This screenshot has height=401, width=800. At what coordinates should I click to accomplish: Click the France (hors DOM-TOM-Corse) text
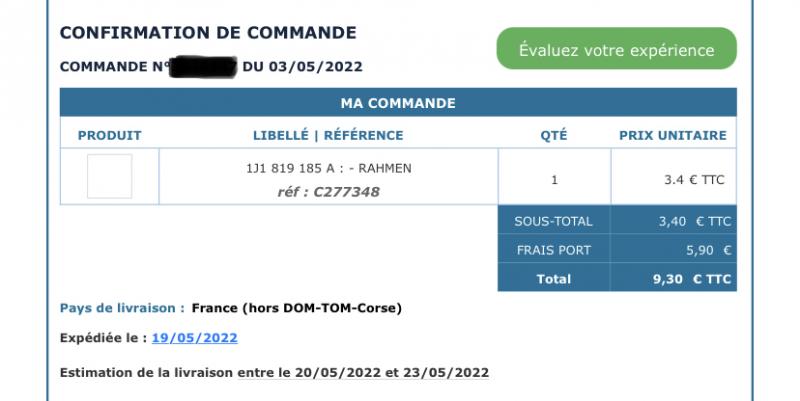point(296,308)
